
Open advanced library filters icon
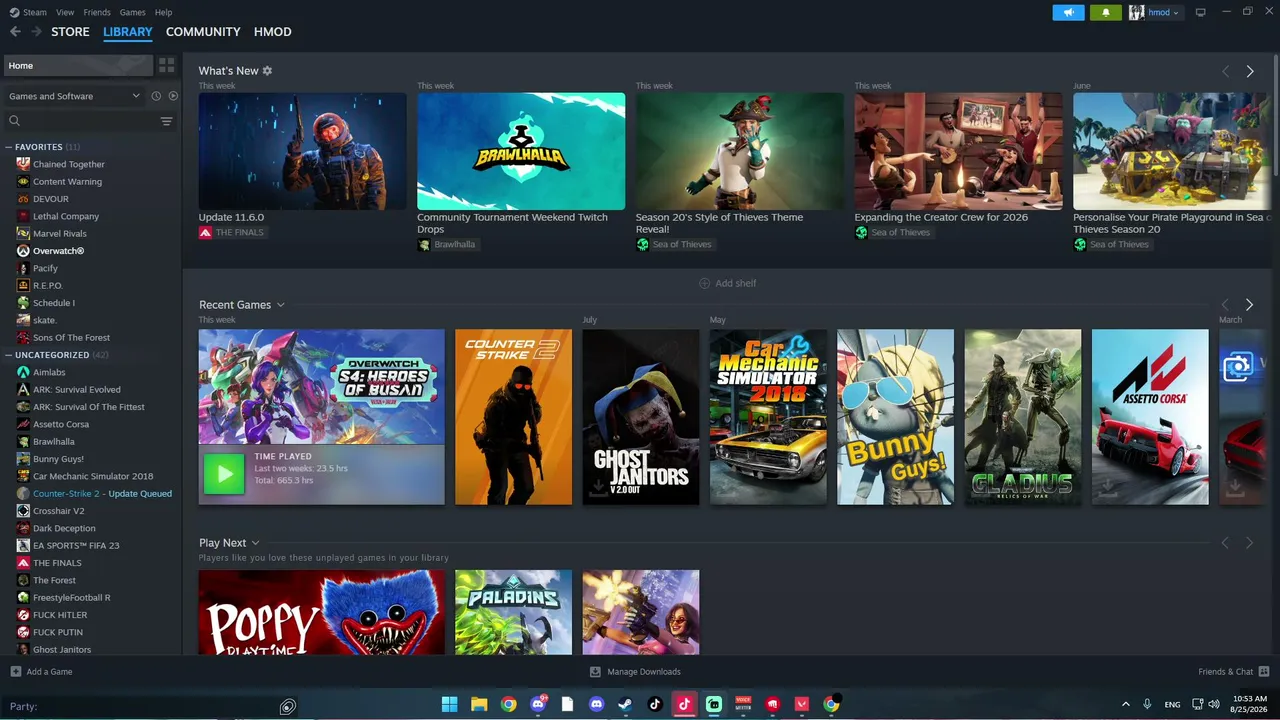[x=166, y=121]
